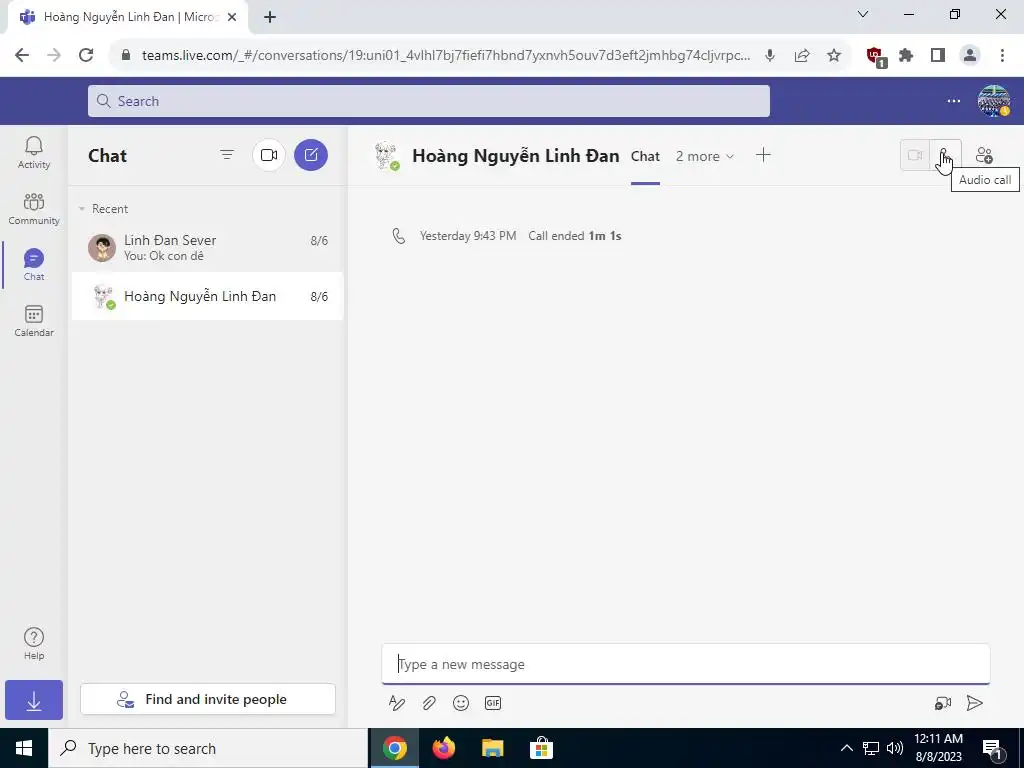1024x768 pixels.
Task: Select the Chat sidebar icon
Action: [34, 264]
